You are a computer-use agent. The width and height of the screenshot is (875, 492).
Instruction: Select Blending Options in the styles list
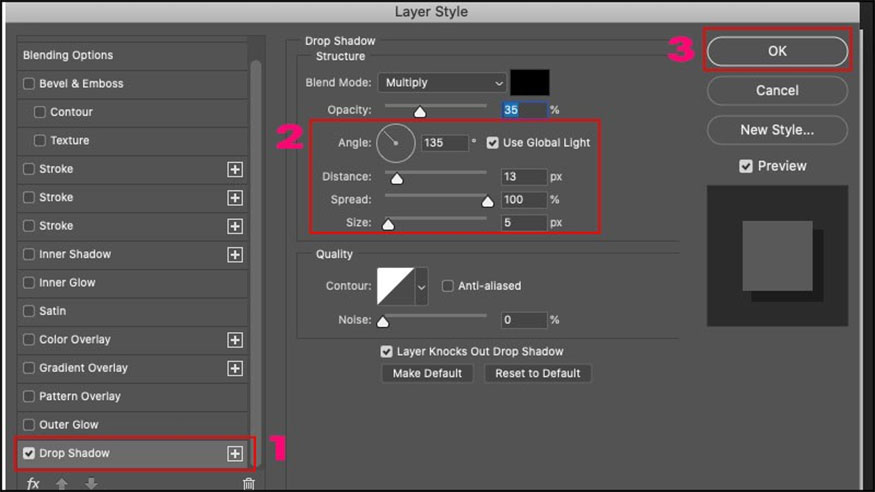pos(68,55)
